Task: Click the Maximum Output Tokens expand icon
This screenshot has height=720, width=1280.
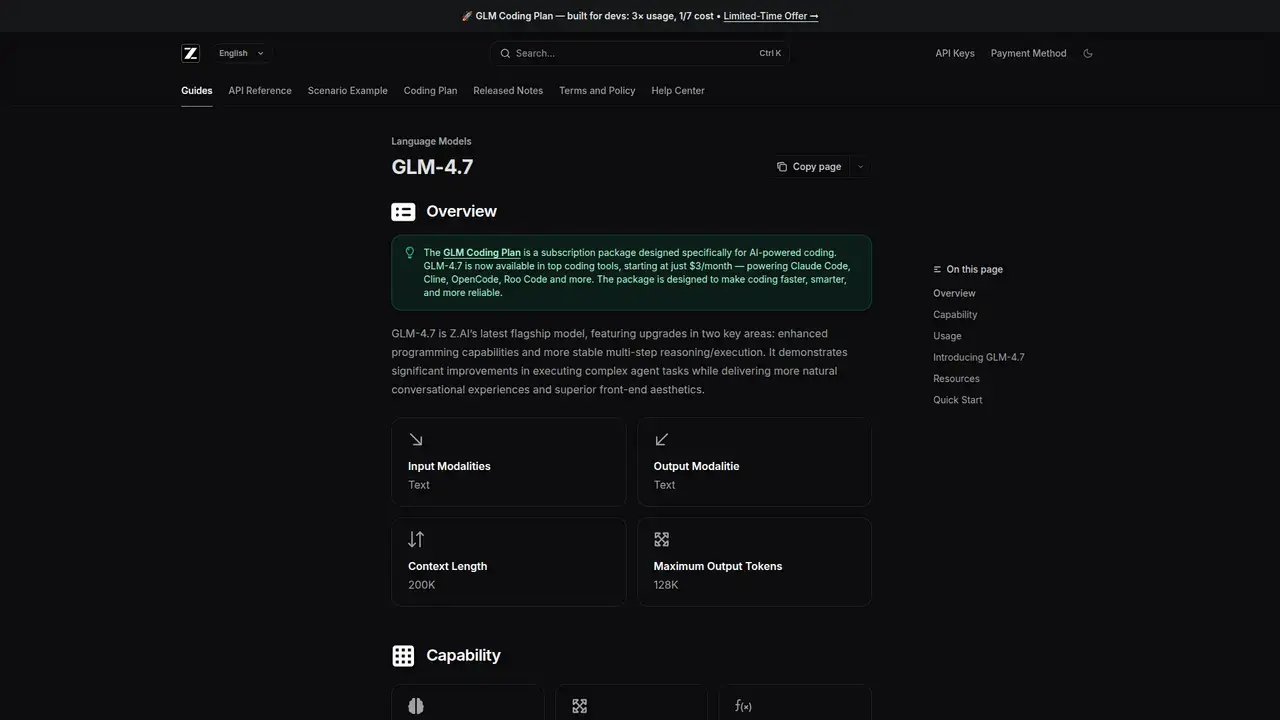Action: point(661,539)
